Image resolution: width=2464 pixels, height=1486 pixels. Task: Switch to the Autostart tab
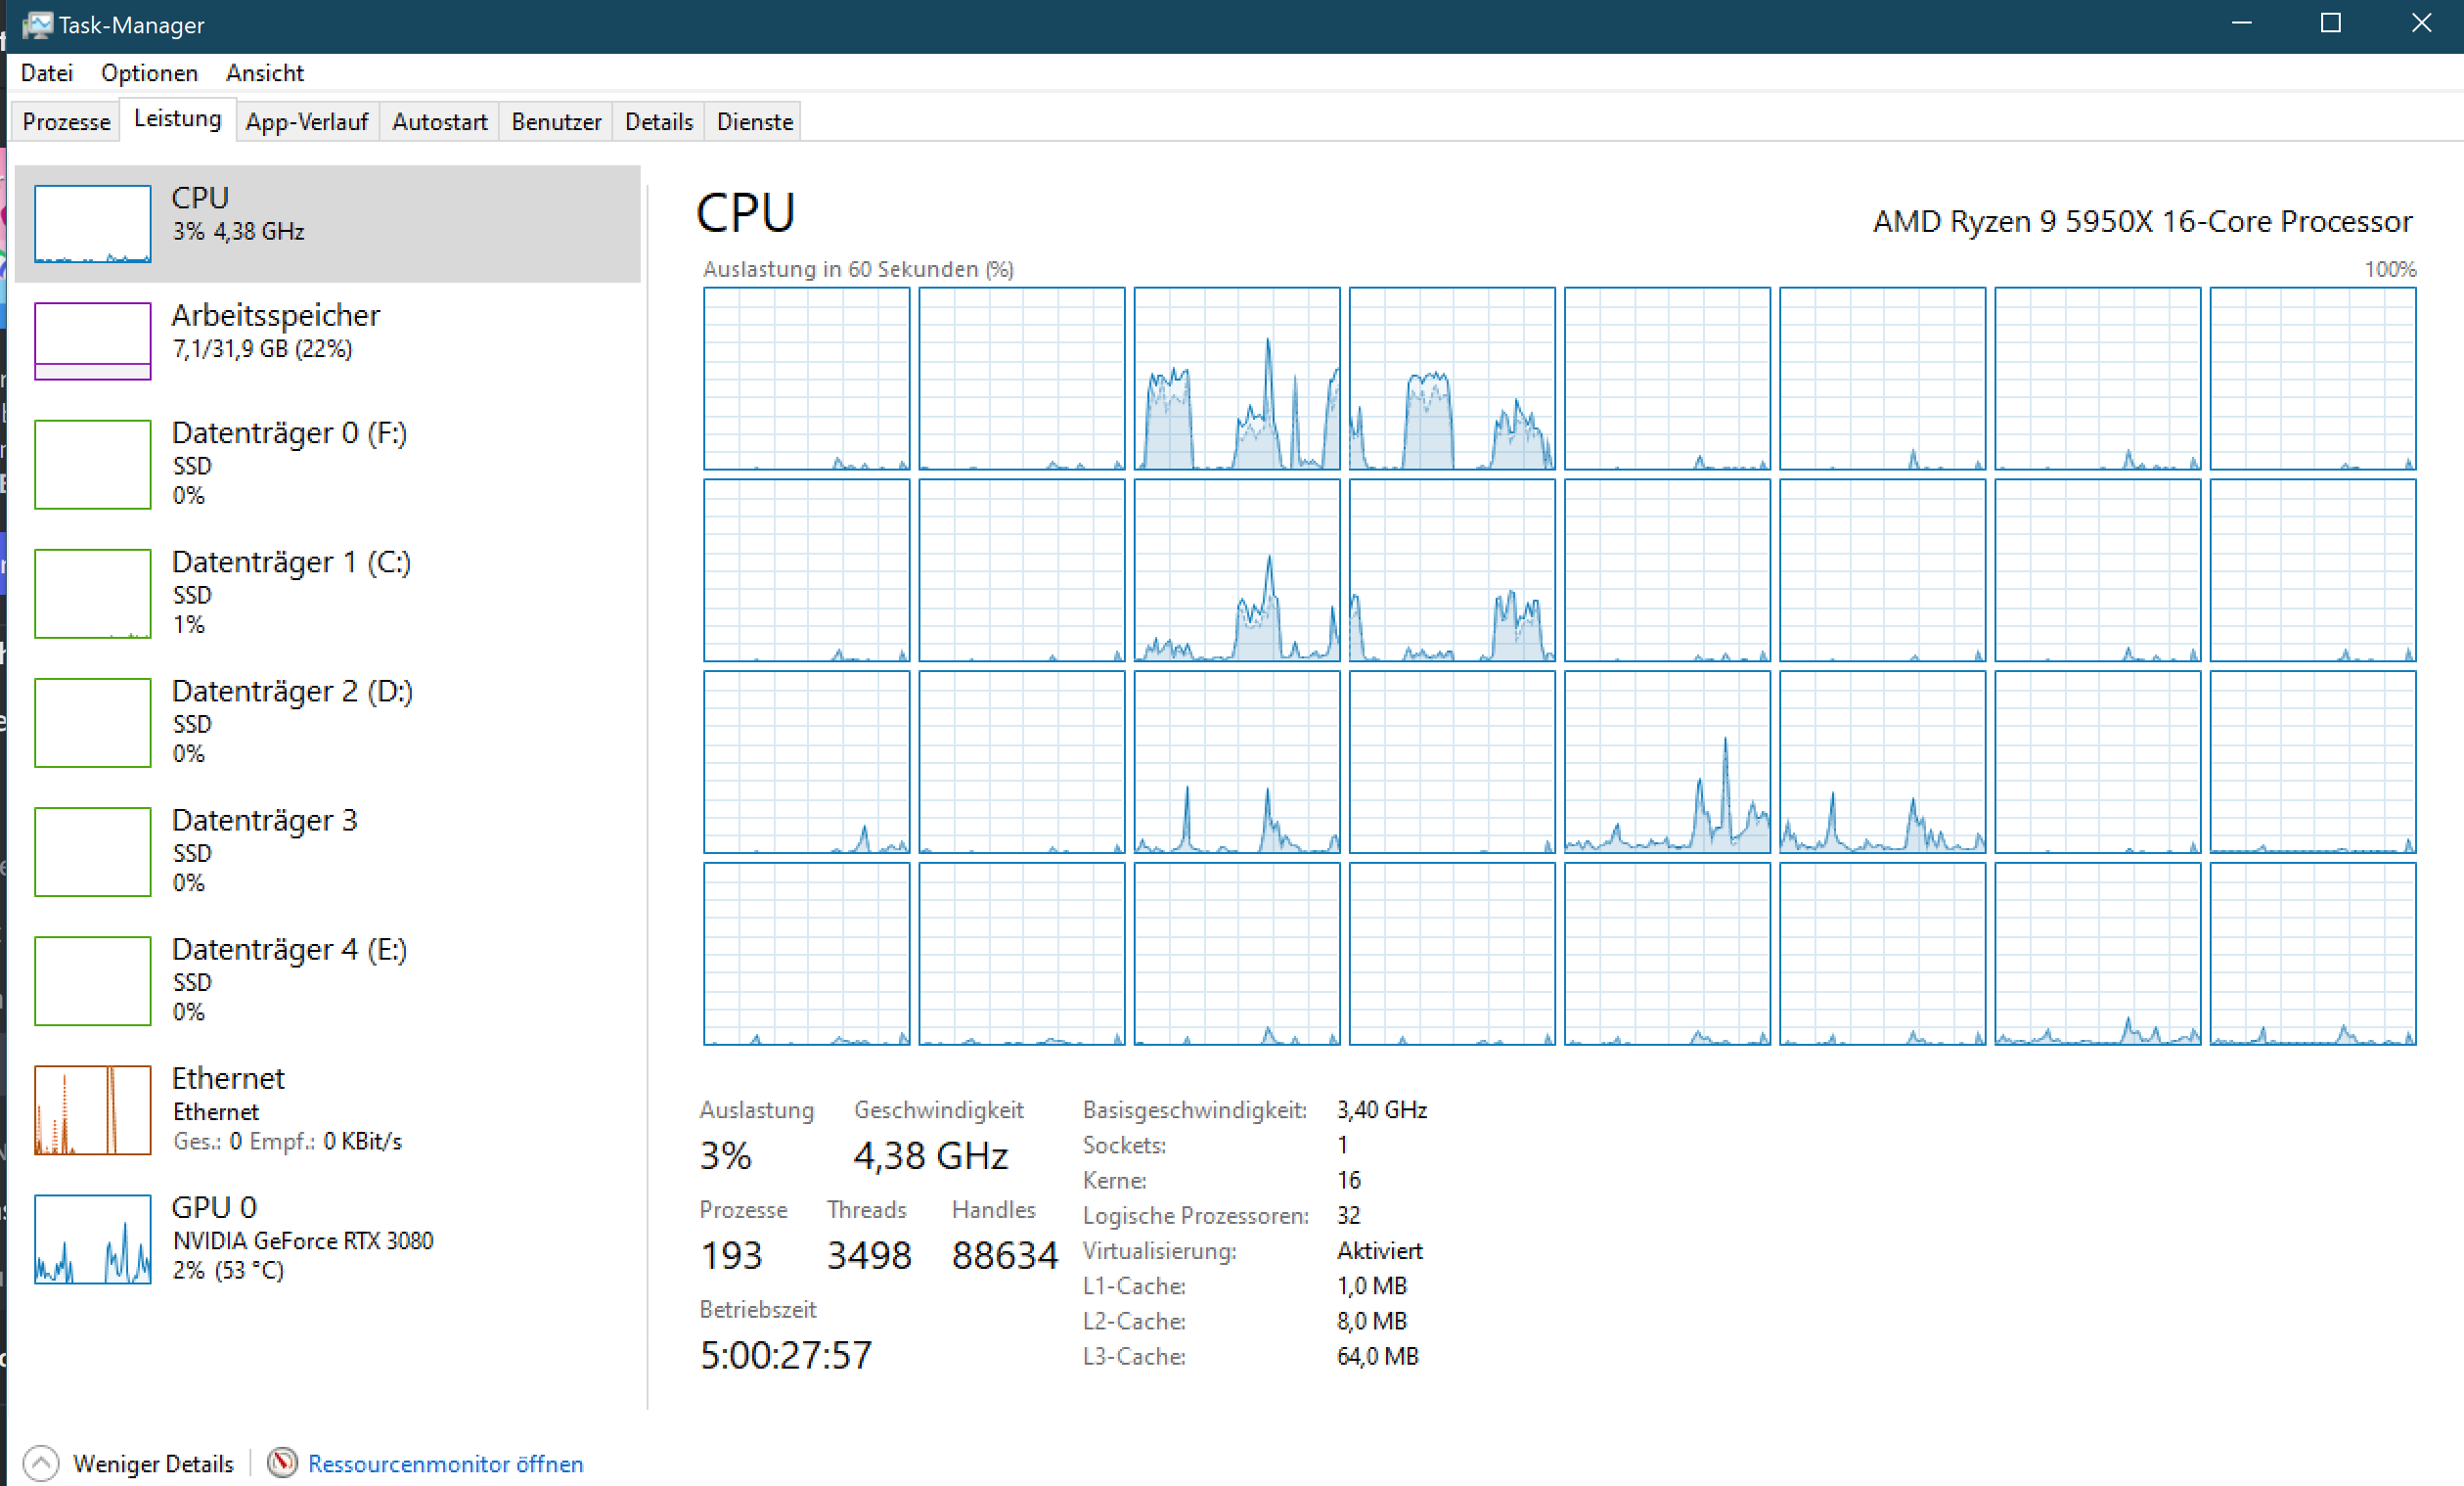[x=439, y=122]
